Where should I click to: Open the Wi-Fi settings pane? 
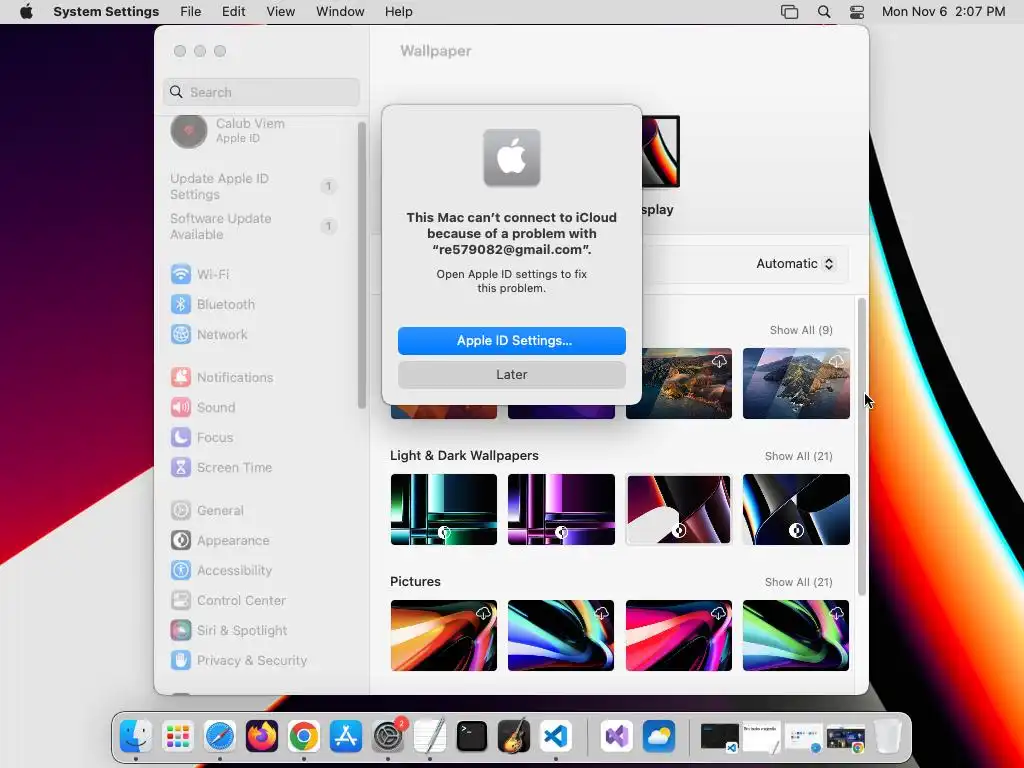(x=200, y=274)
